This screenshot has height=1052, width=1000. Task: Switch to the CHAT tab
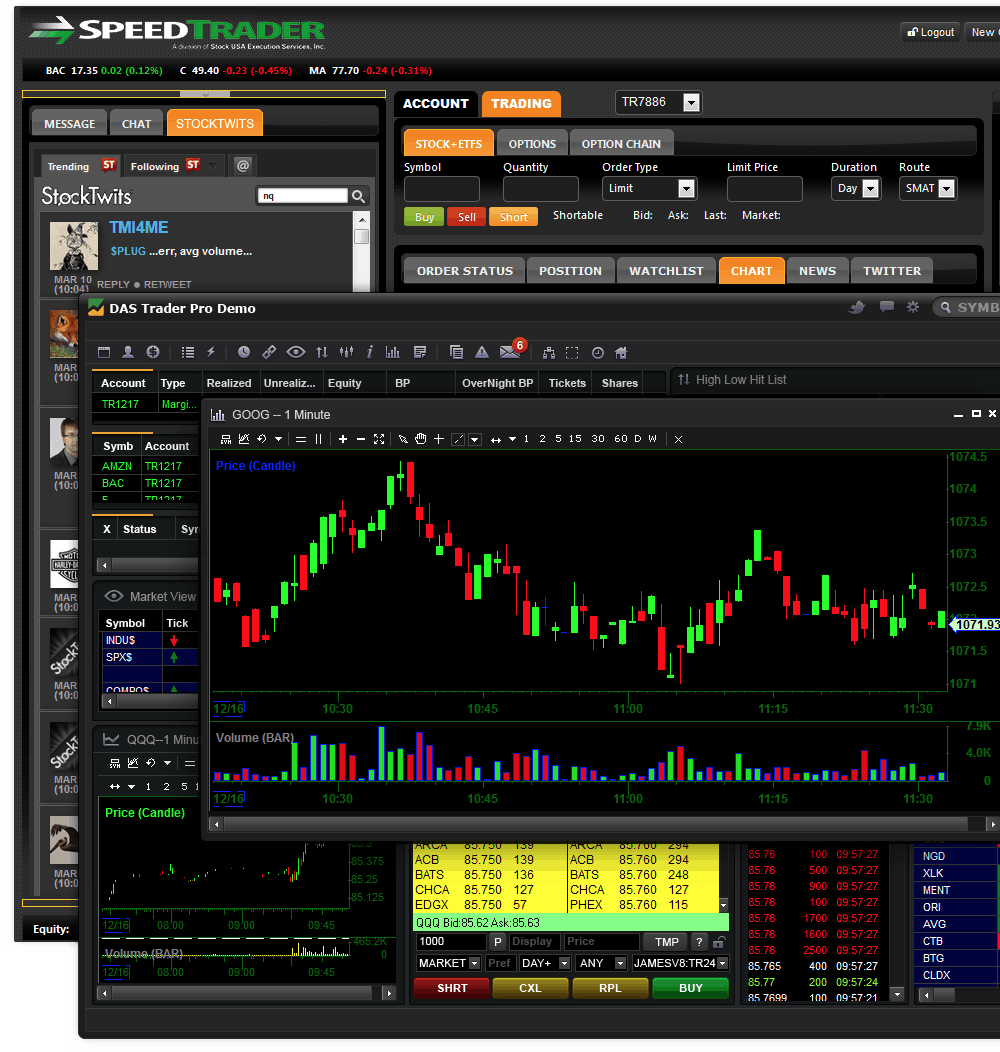point(136,124)
